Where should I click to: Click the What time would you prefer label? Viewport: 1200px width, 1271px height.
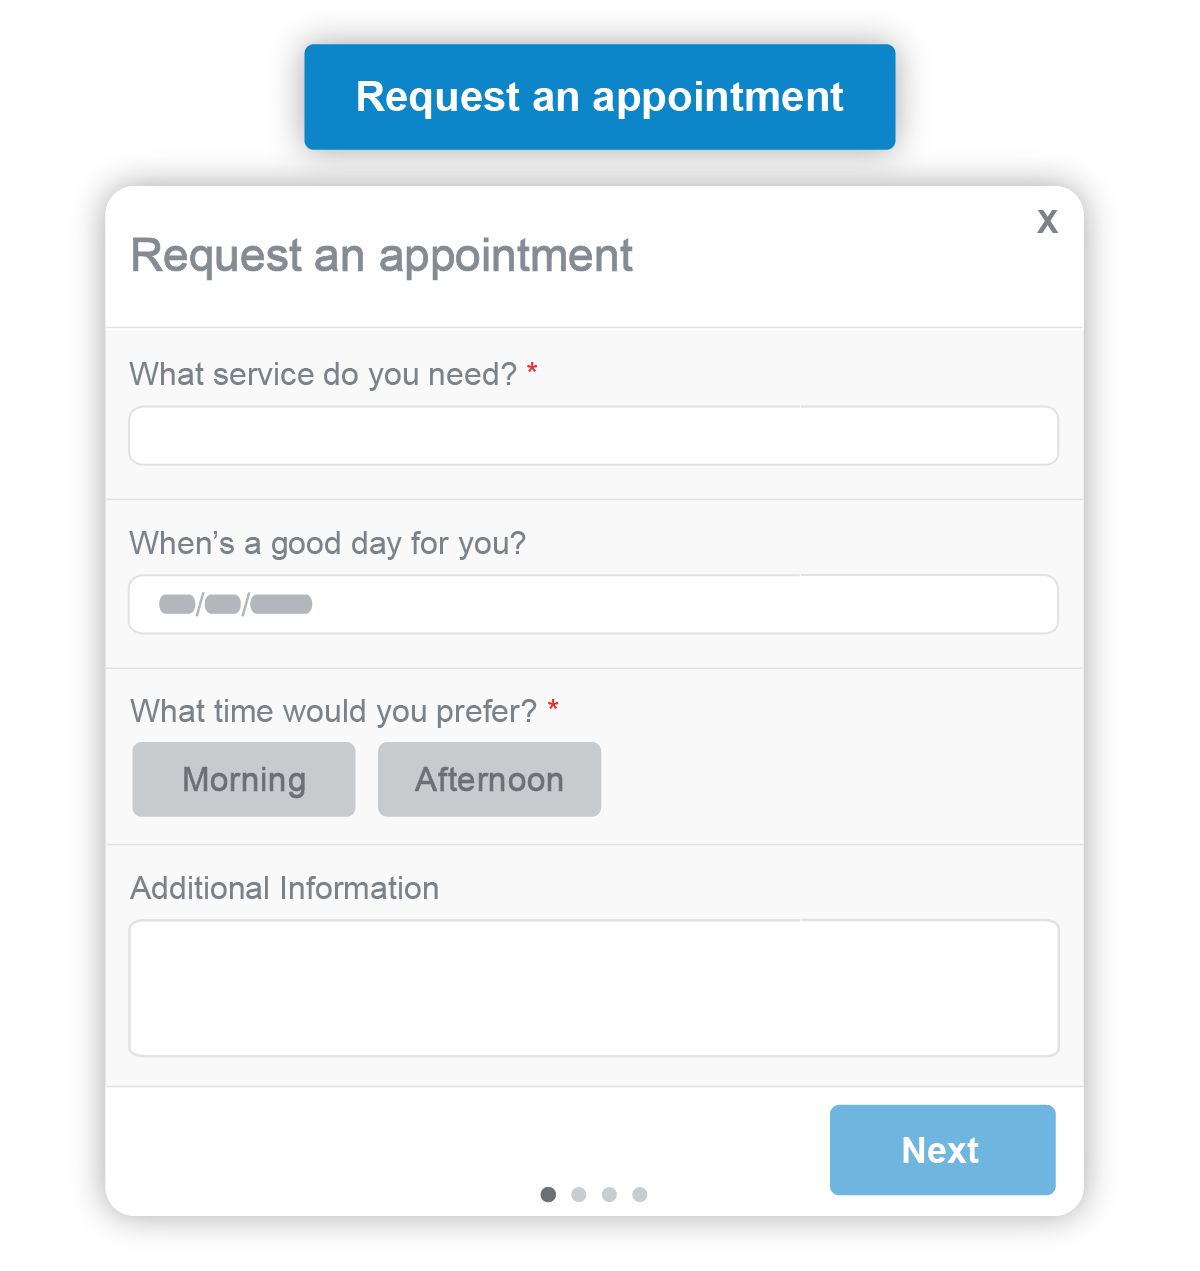click(x=330, y=711)
